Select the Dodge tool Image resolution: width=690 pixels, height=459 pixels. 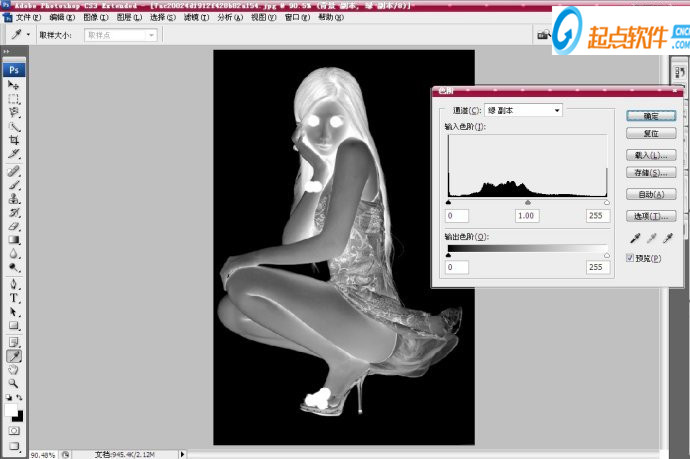pos(14,268)
